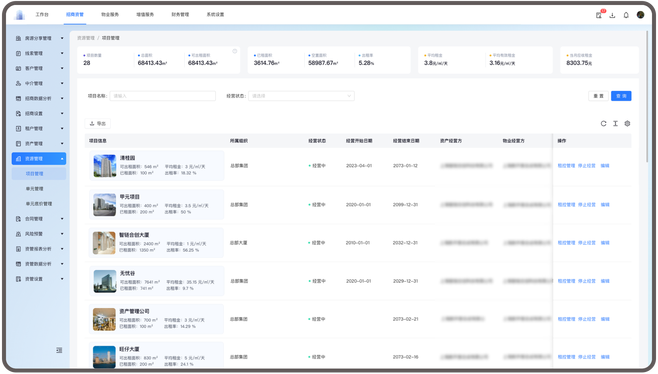Click the row density icon above the table
This screenshot has width=658, height=374.
615,123
